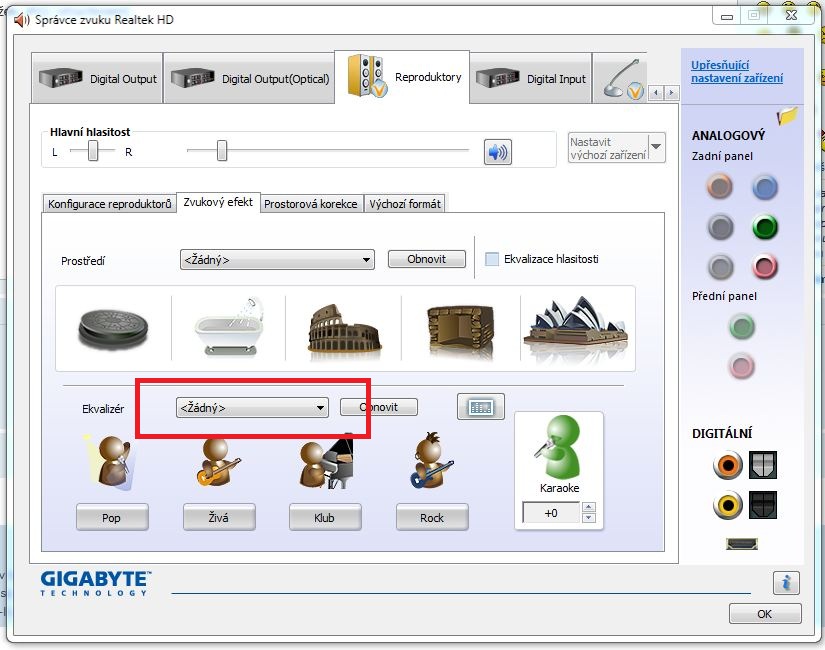Click the upper optical digital connector
825x650 pixels.
click(763, 465)
